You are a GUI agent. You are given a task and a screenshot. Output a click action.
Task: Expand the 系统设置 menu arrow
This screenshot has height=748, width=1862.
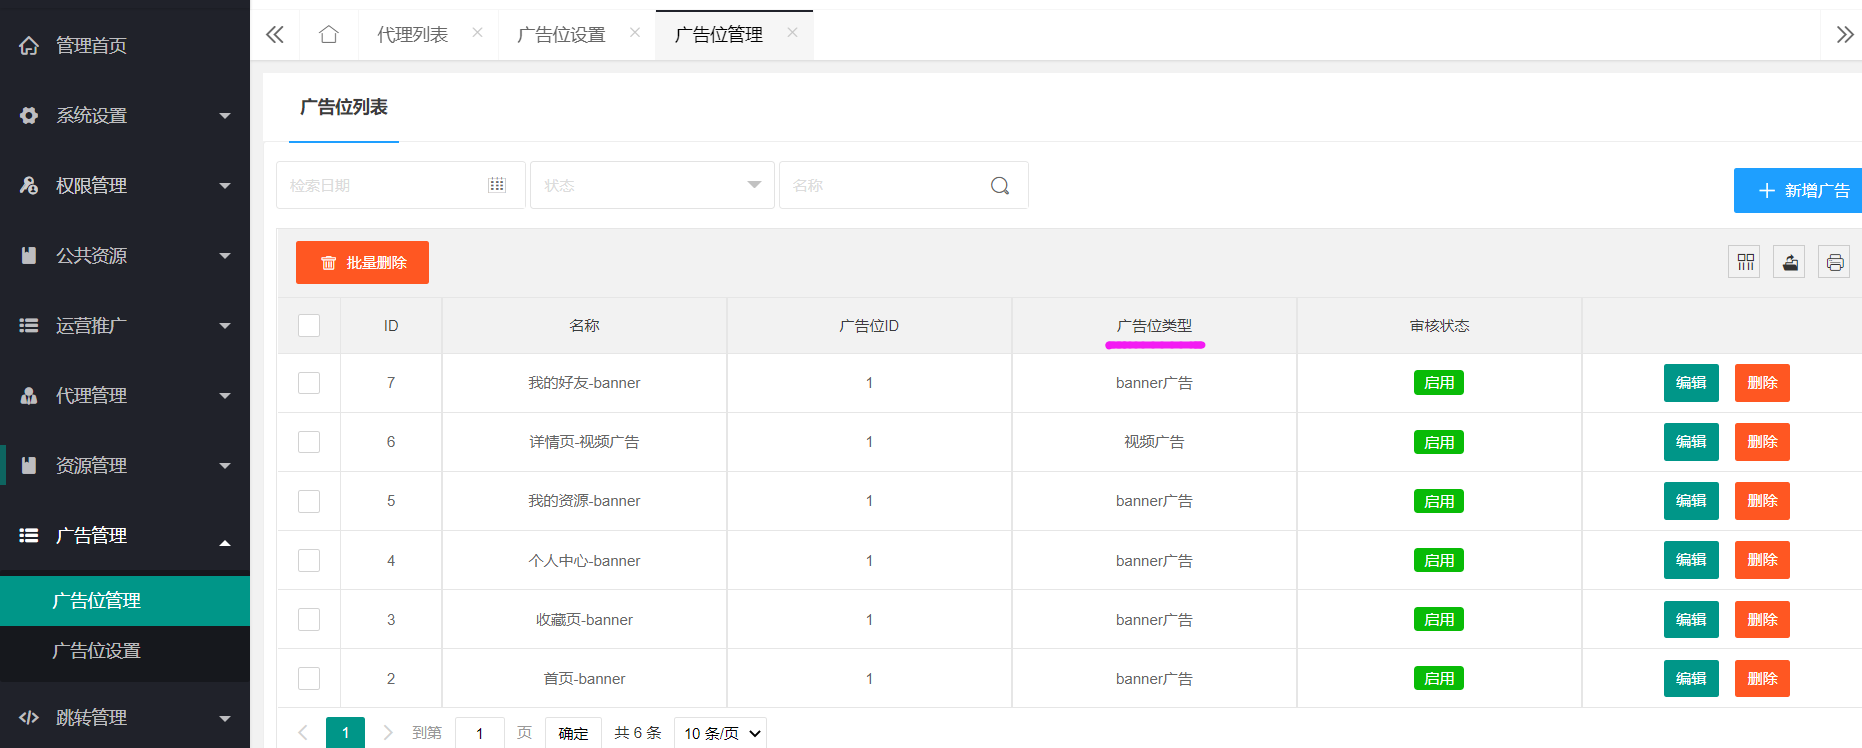click(x=225, y=116)
